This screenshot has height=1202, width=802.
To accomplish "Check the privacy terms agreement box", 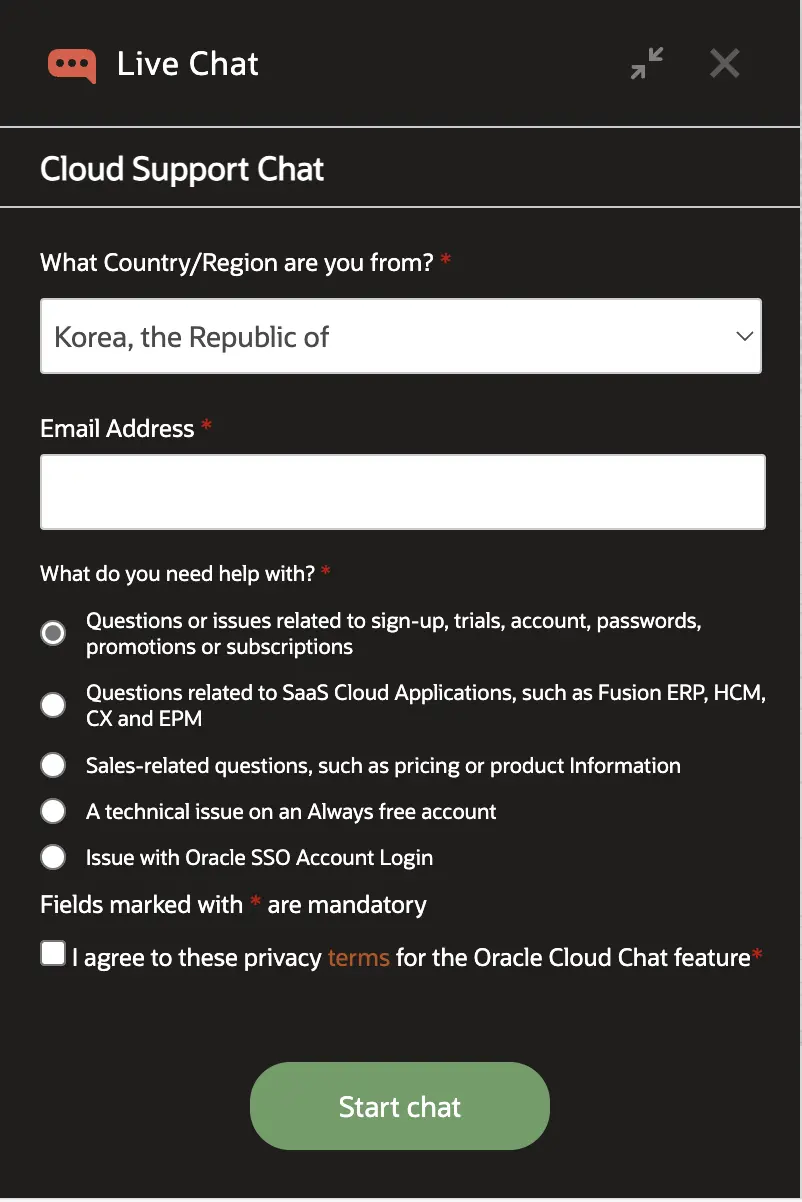I will 52,953.
